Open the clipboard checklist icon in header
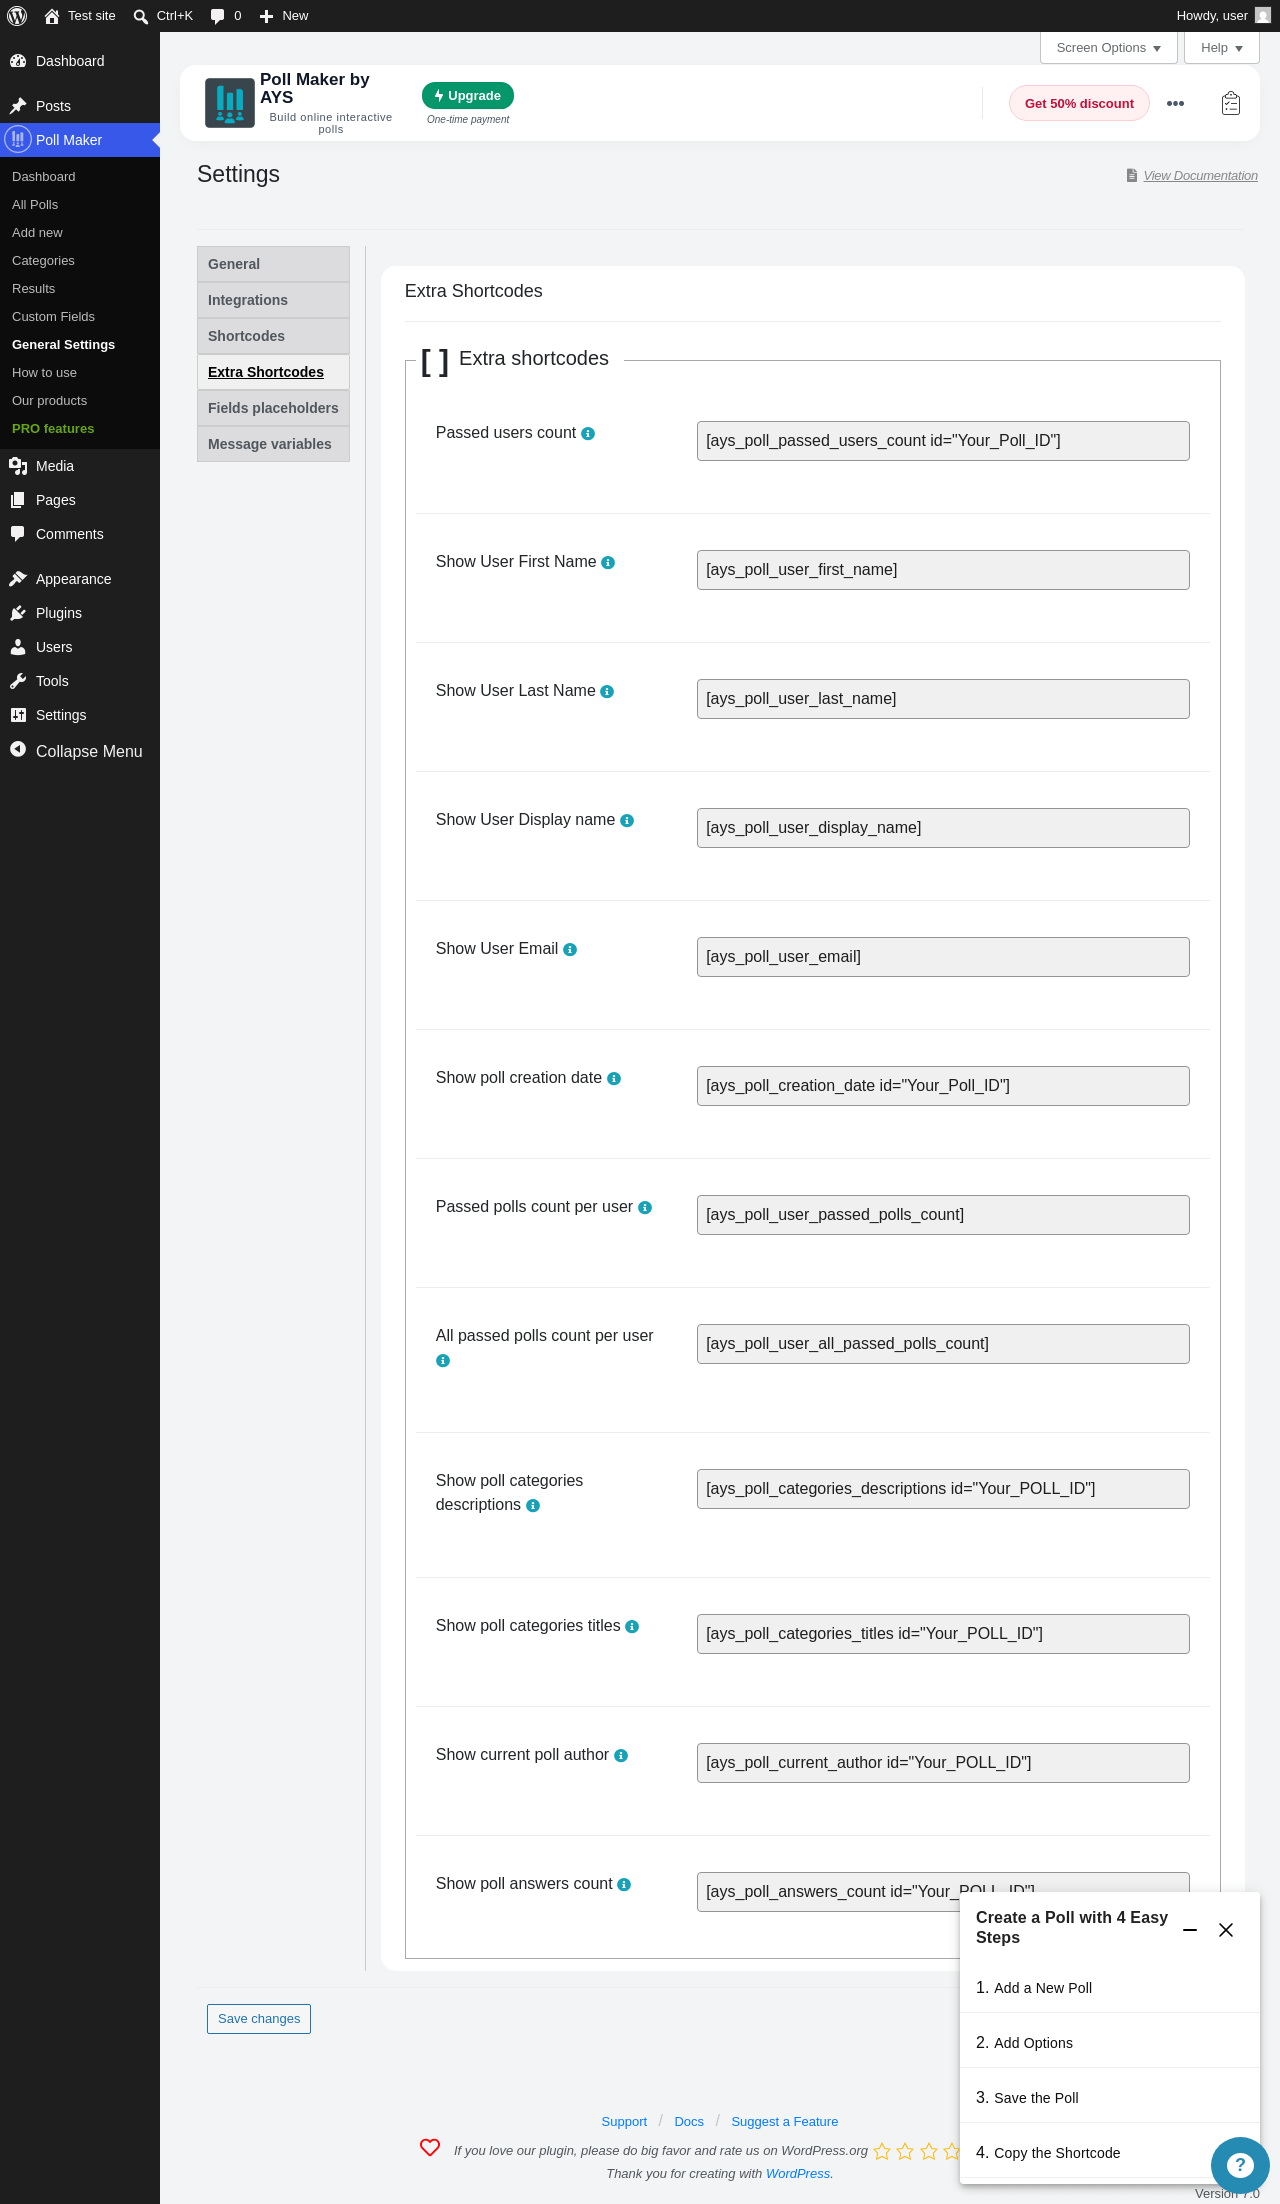The height and width of the screenshot is (2204, 1280). (1231, 103)
